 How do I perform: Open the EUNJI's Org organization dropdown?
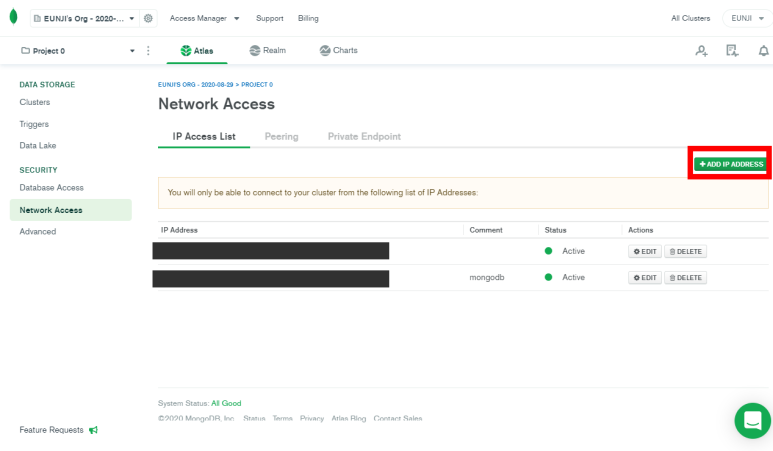(x=85, y=19)
